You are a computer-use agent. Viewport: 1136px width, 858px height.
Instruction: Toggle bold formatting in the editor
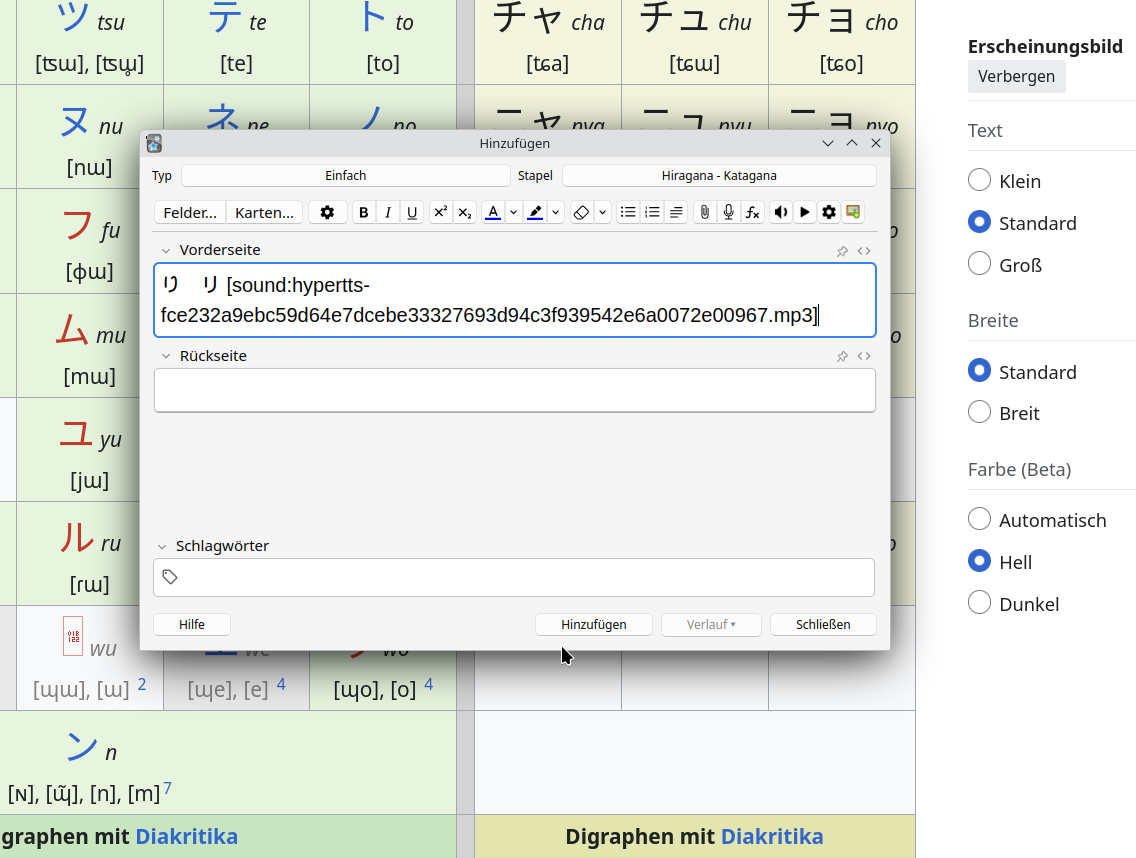coord(363,212)
